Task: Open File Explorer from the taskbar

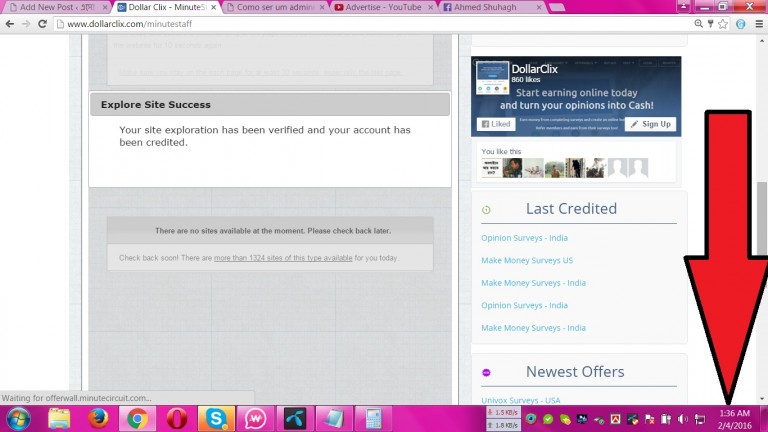Action: [59, 418]
